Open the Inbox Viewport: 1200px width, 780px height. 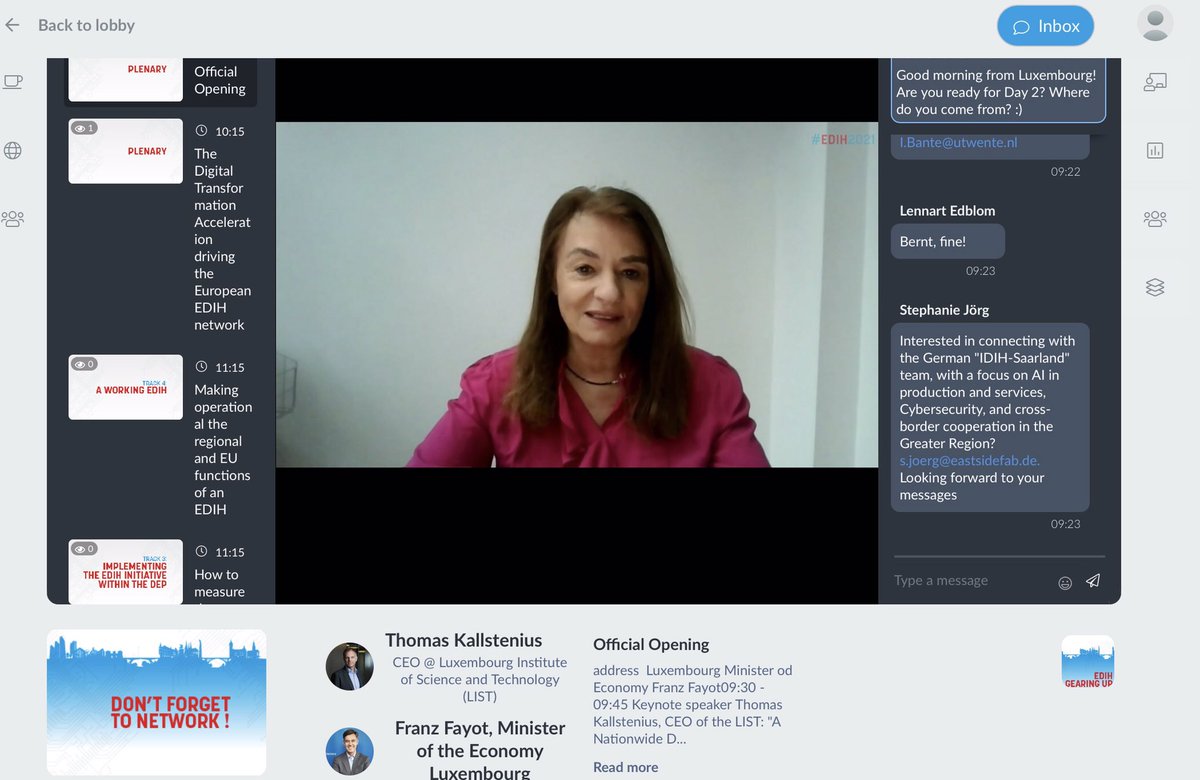pyautogui.click(x=1046, y=26)
